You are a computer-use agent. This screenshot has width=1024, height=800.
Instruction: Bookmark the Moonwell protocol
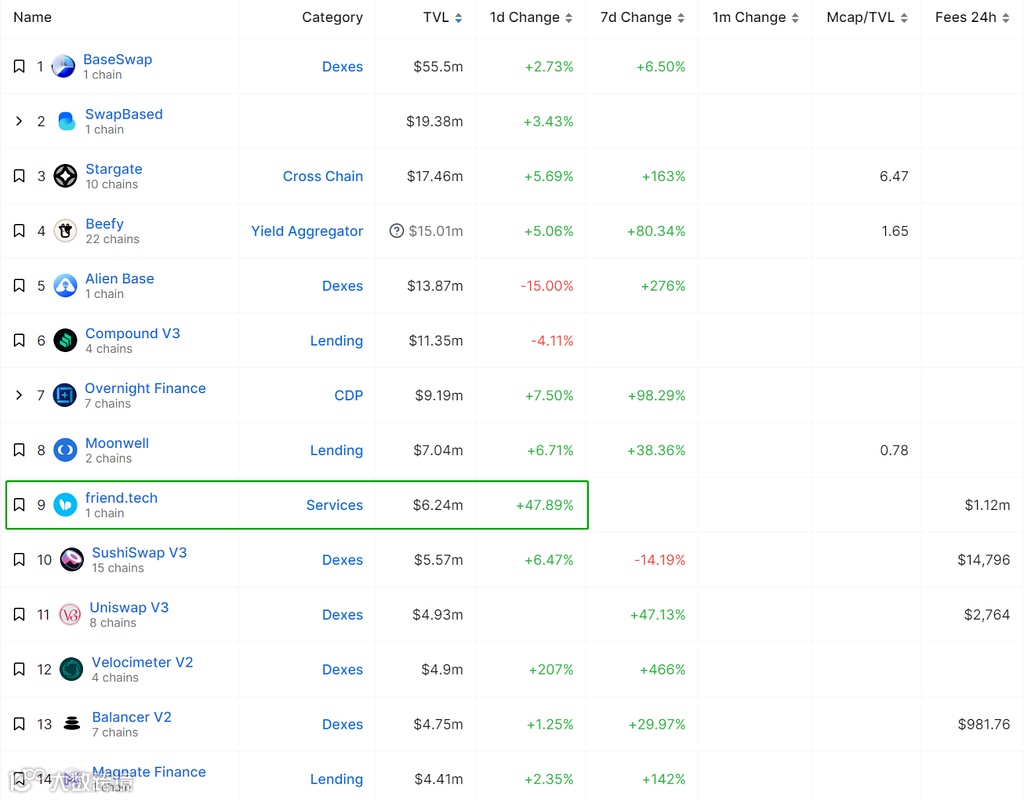[20, 451]
